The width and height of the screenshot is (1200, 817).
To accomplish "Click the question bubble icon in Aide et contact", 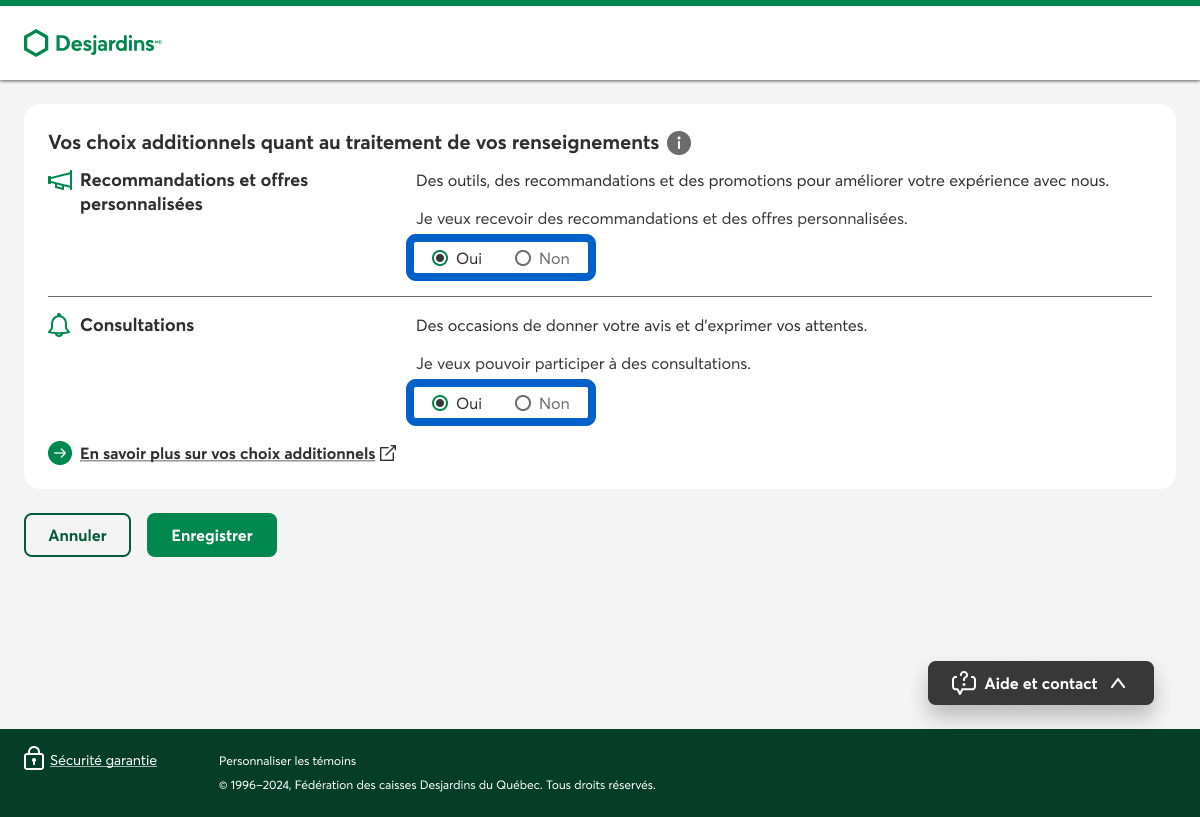I will 963,683.
